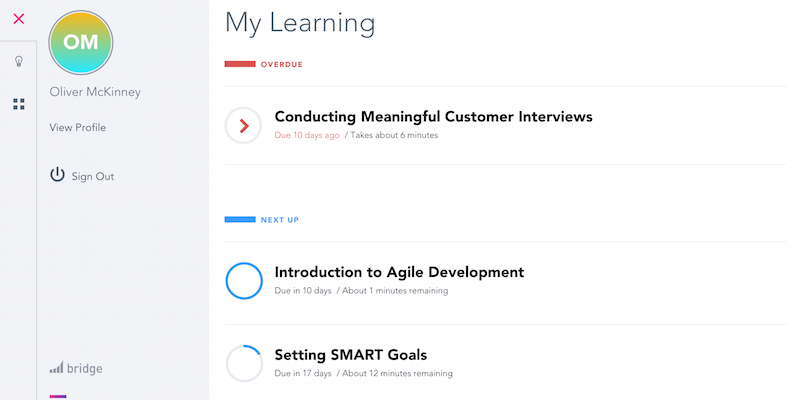This screenshot has width=800, height=400.
Task: Click the lightbulb icon in the left rail
Action: [18, 62]
